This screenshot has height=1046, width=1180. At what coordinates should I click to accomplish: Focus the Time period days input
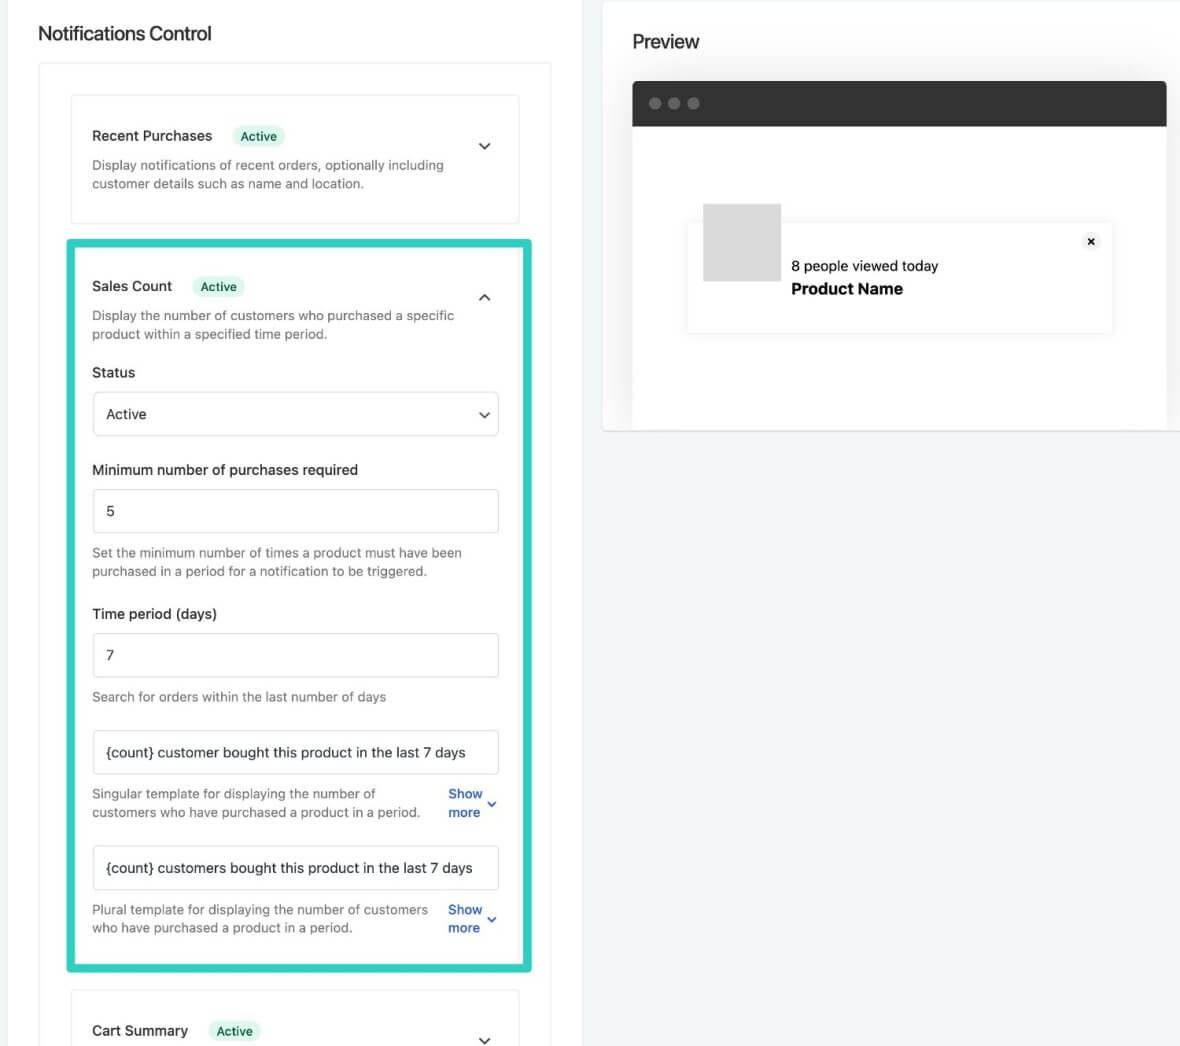click(x=295, y=655)
